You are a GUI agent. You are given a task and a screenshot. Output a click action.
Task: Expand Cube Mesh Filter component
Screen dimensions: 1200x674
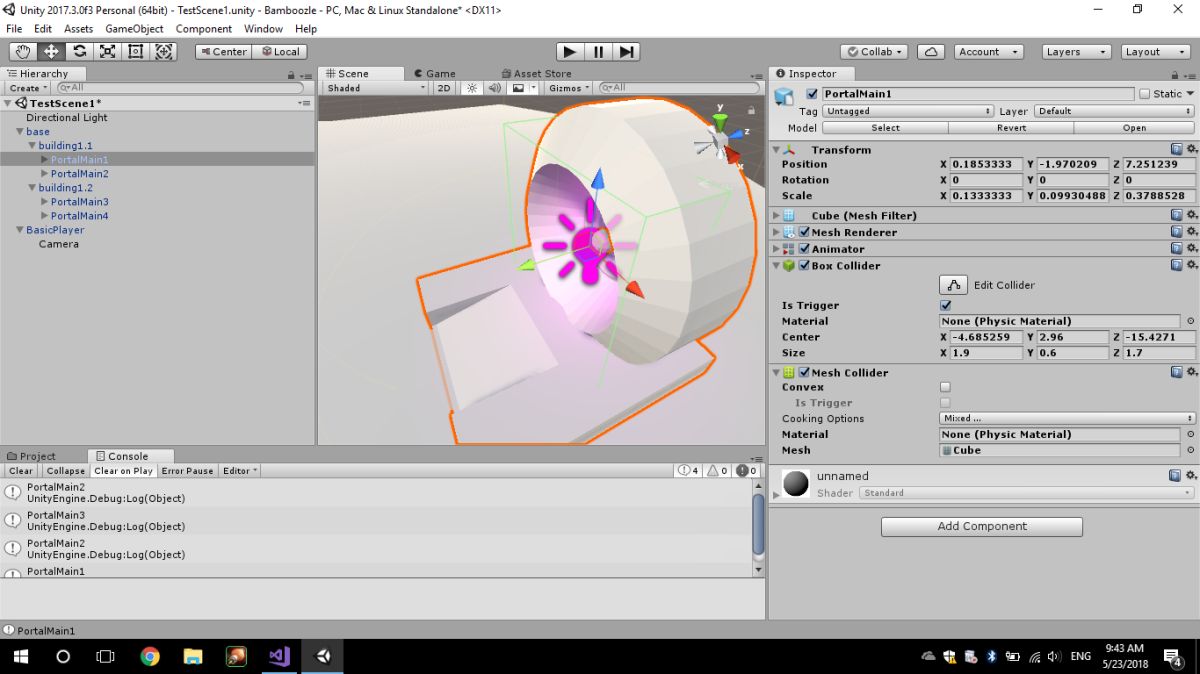[777, 215]
